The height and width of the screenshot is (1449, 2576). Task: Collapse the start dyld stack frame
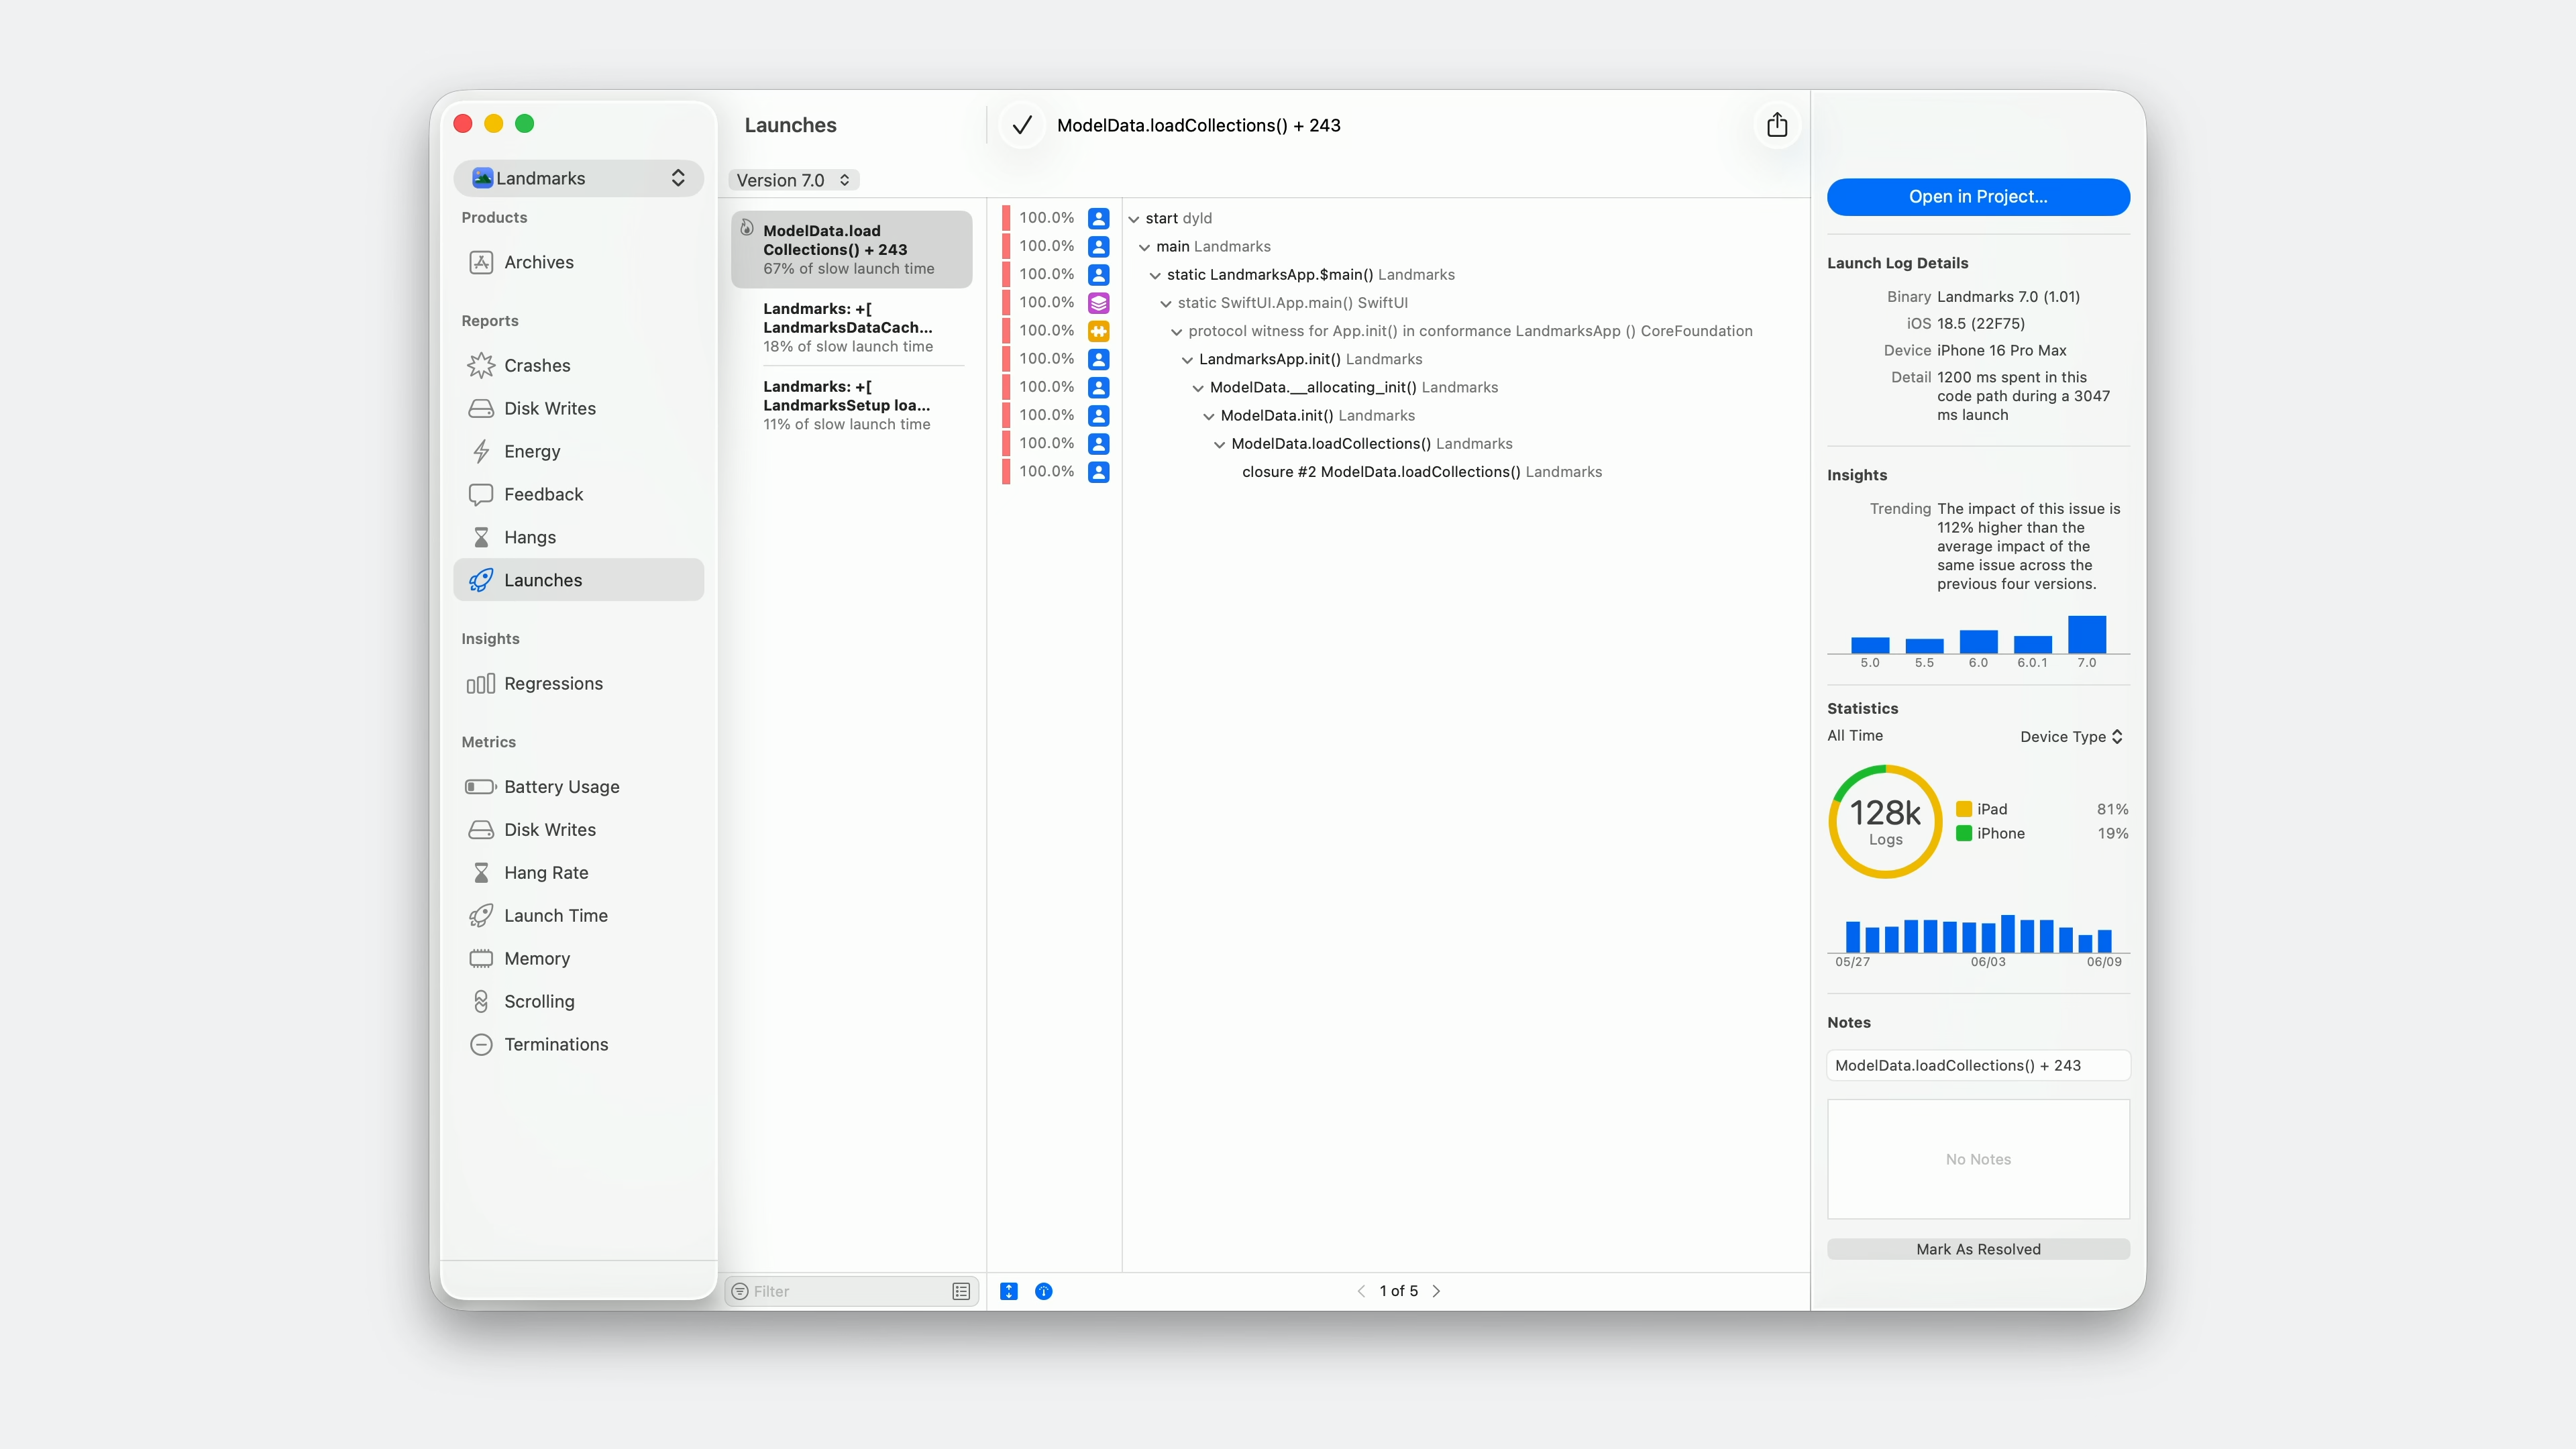click(x=1133, y=219)
